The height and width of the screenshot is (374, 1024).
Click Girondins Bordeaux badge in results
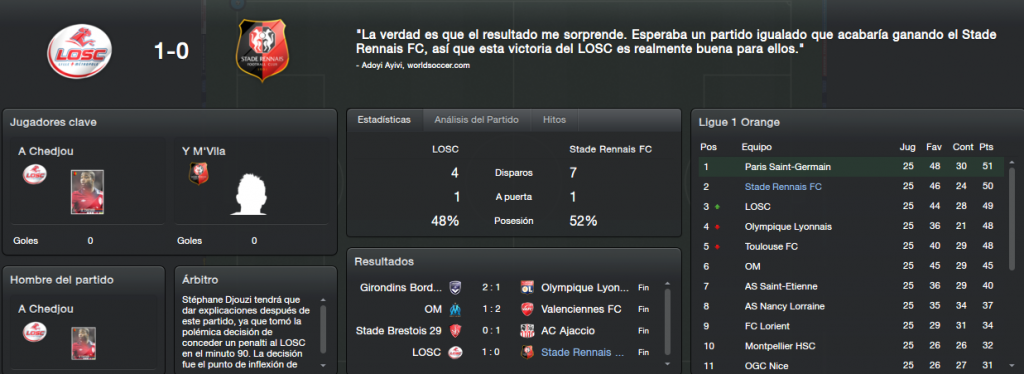[x=455, y=288]
